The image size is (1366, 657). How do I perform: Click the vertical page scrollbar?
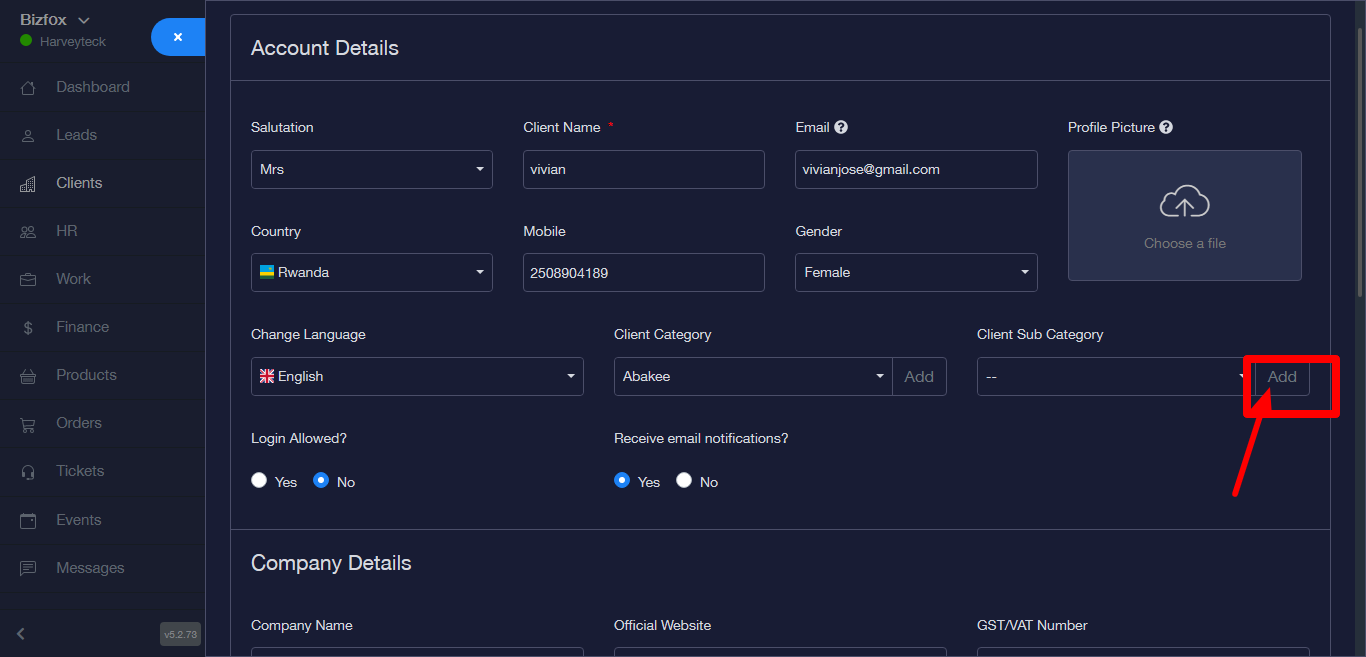[1359, 160]
